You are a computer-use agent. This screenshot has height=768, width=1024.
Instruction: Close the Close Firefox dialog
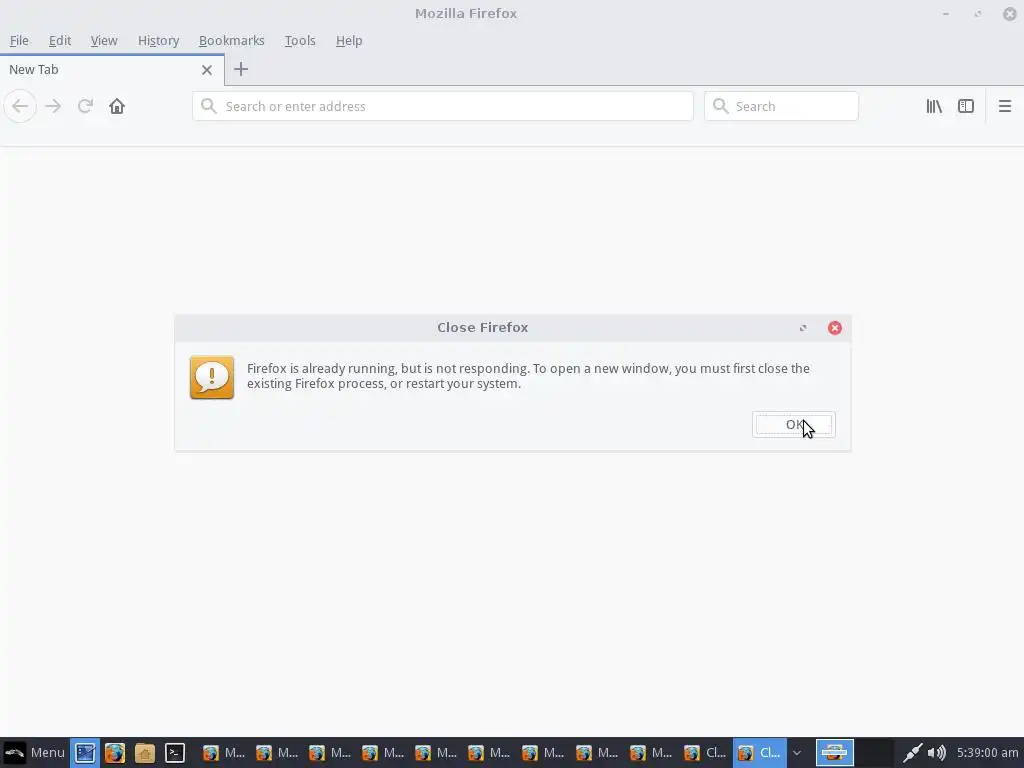[x=835, y=328]
